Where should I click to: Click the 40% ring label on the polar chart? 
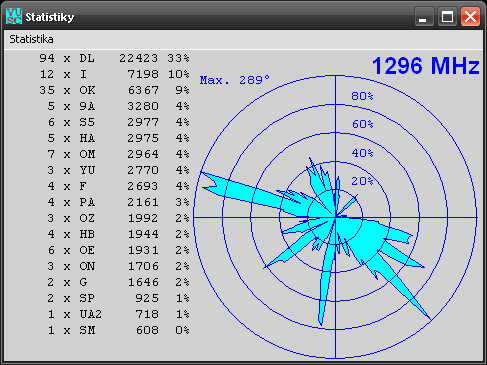point(362,153)
